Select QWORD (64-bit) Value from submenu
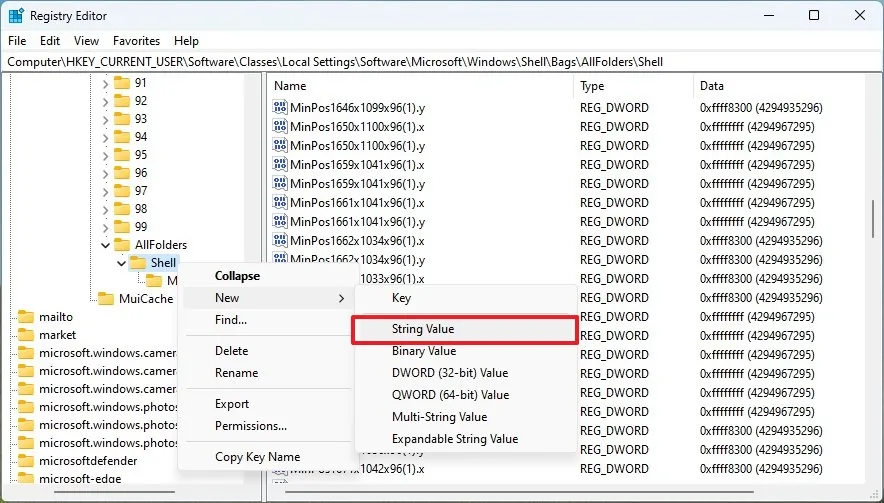The height and width of the screenshot is (503, 884). (466, 395)
